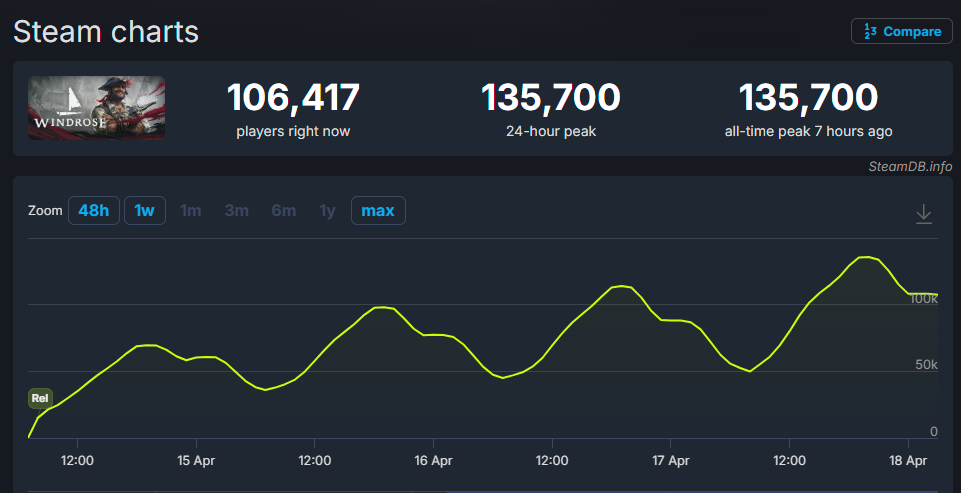This screenshot has height=493, width=961.
Task: Click the 17 Apr date axis label
Action: coord(670,461)
